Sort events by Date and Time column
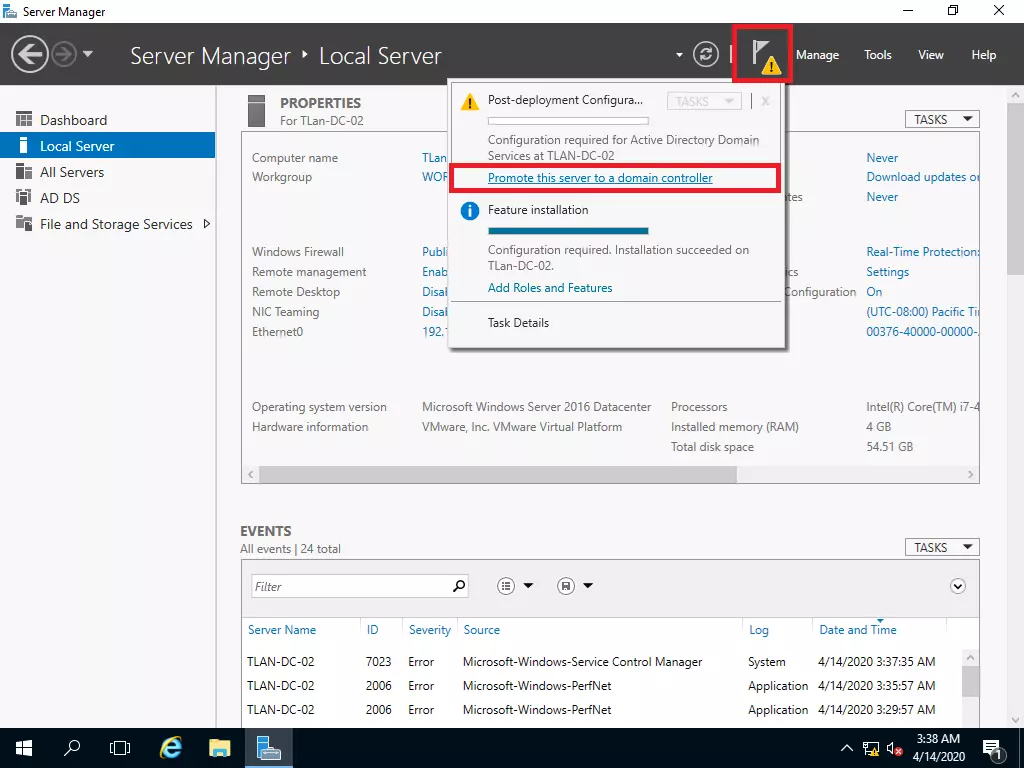This screenshot has height=768, width=1024. 857,630
